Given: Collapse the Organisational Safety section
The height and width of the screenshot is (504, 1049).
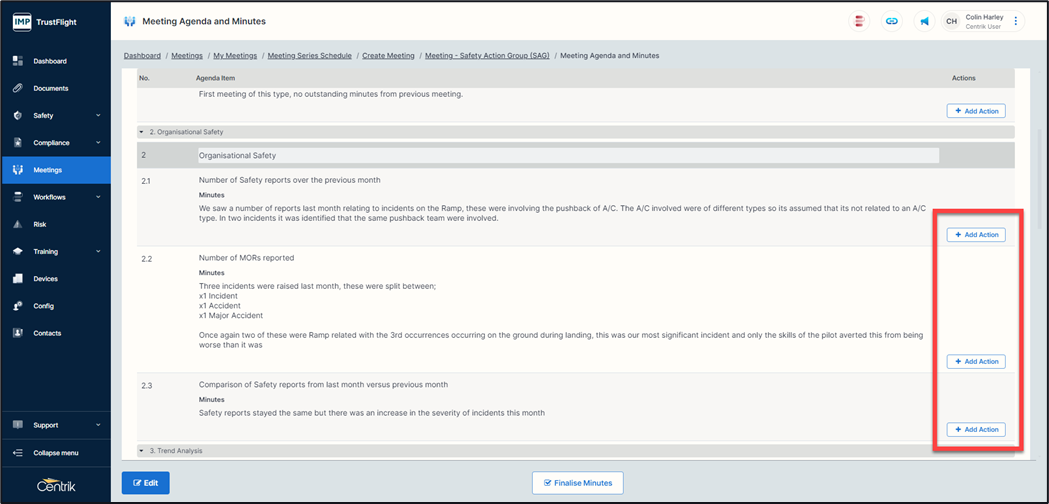Looking at the screenshot, I should [141, 132].
